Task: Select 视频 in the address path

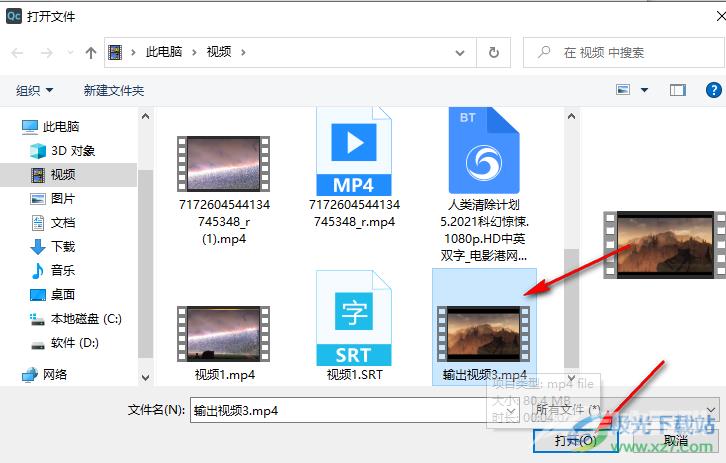Action: pos(219,52)
